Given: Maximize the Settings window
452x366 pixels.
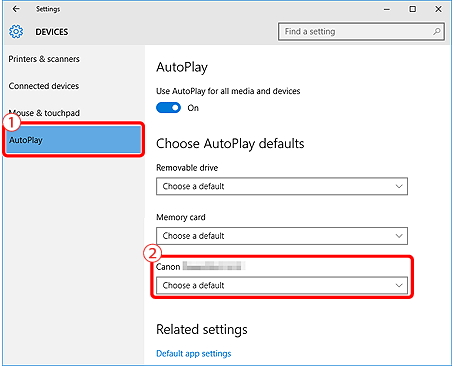Looking at the screenshot, I should (413, 9).
